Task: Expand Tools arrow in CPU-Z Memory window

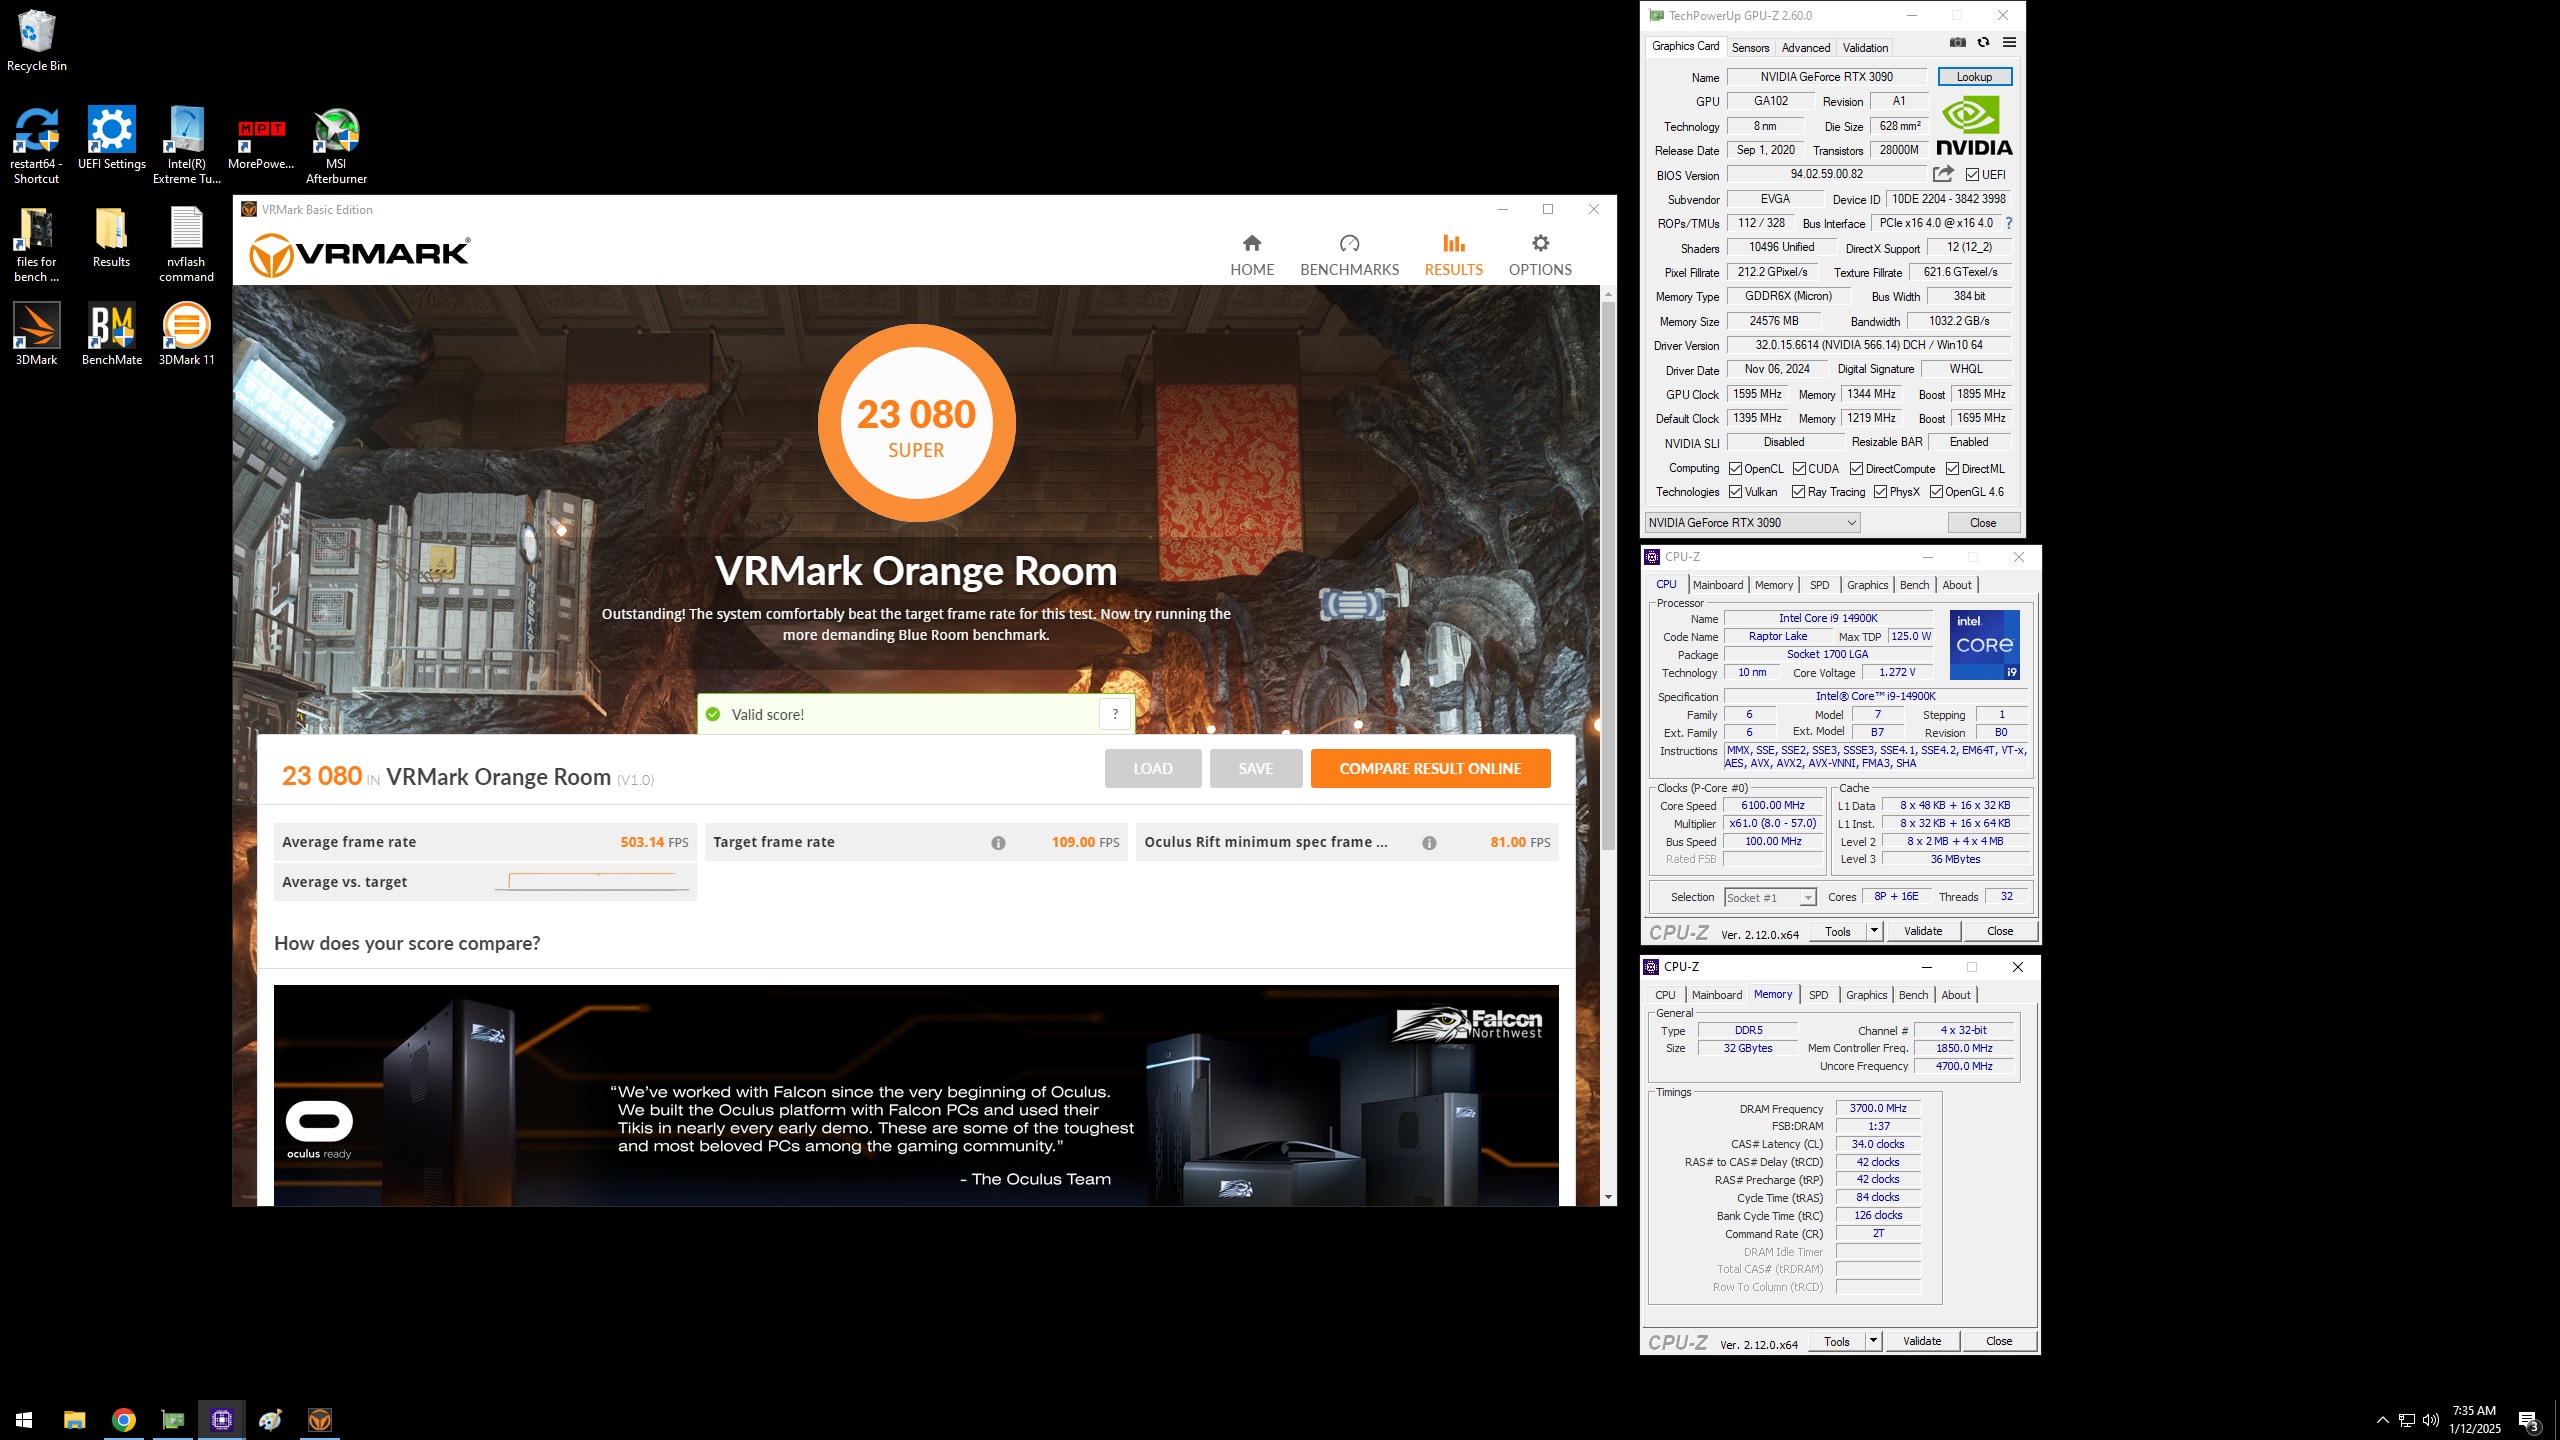Action: (1873, 1341)
